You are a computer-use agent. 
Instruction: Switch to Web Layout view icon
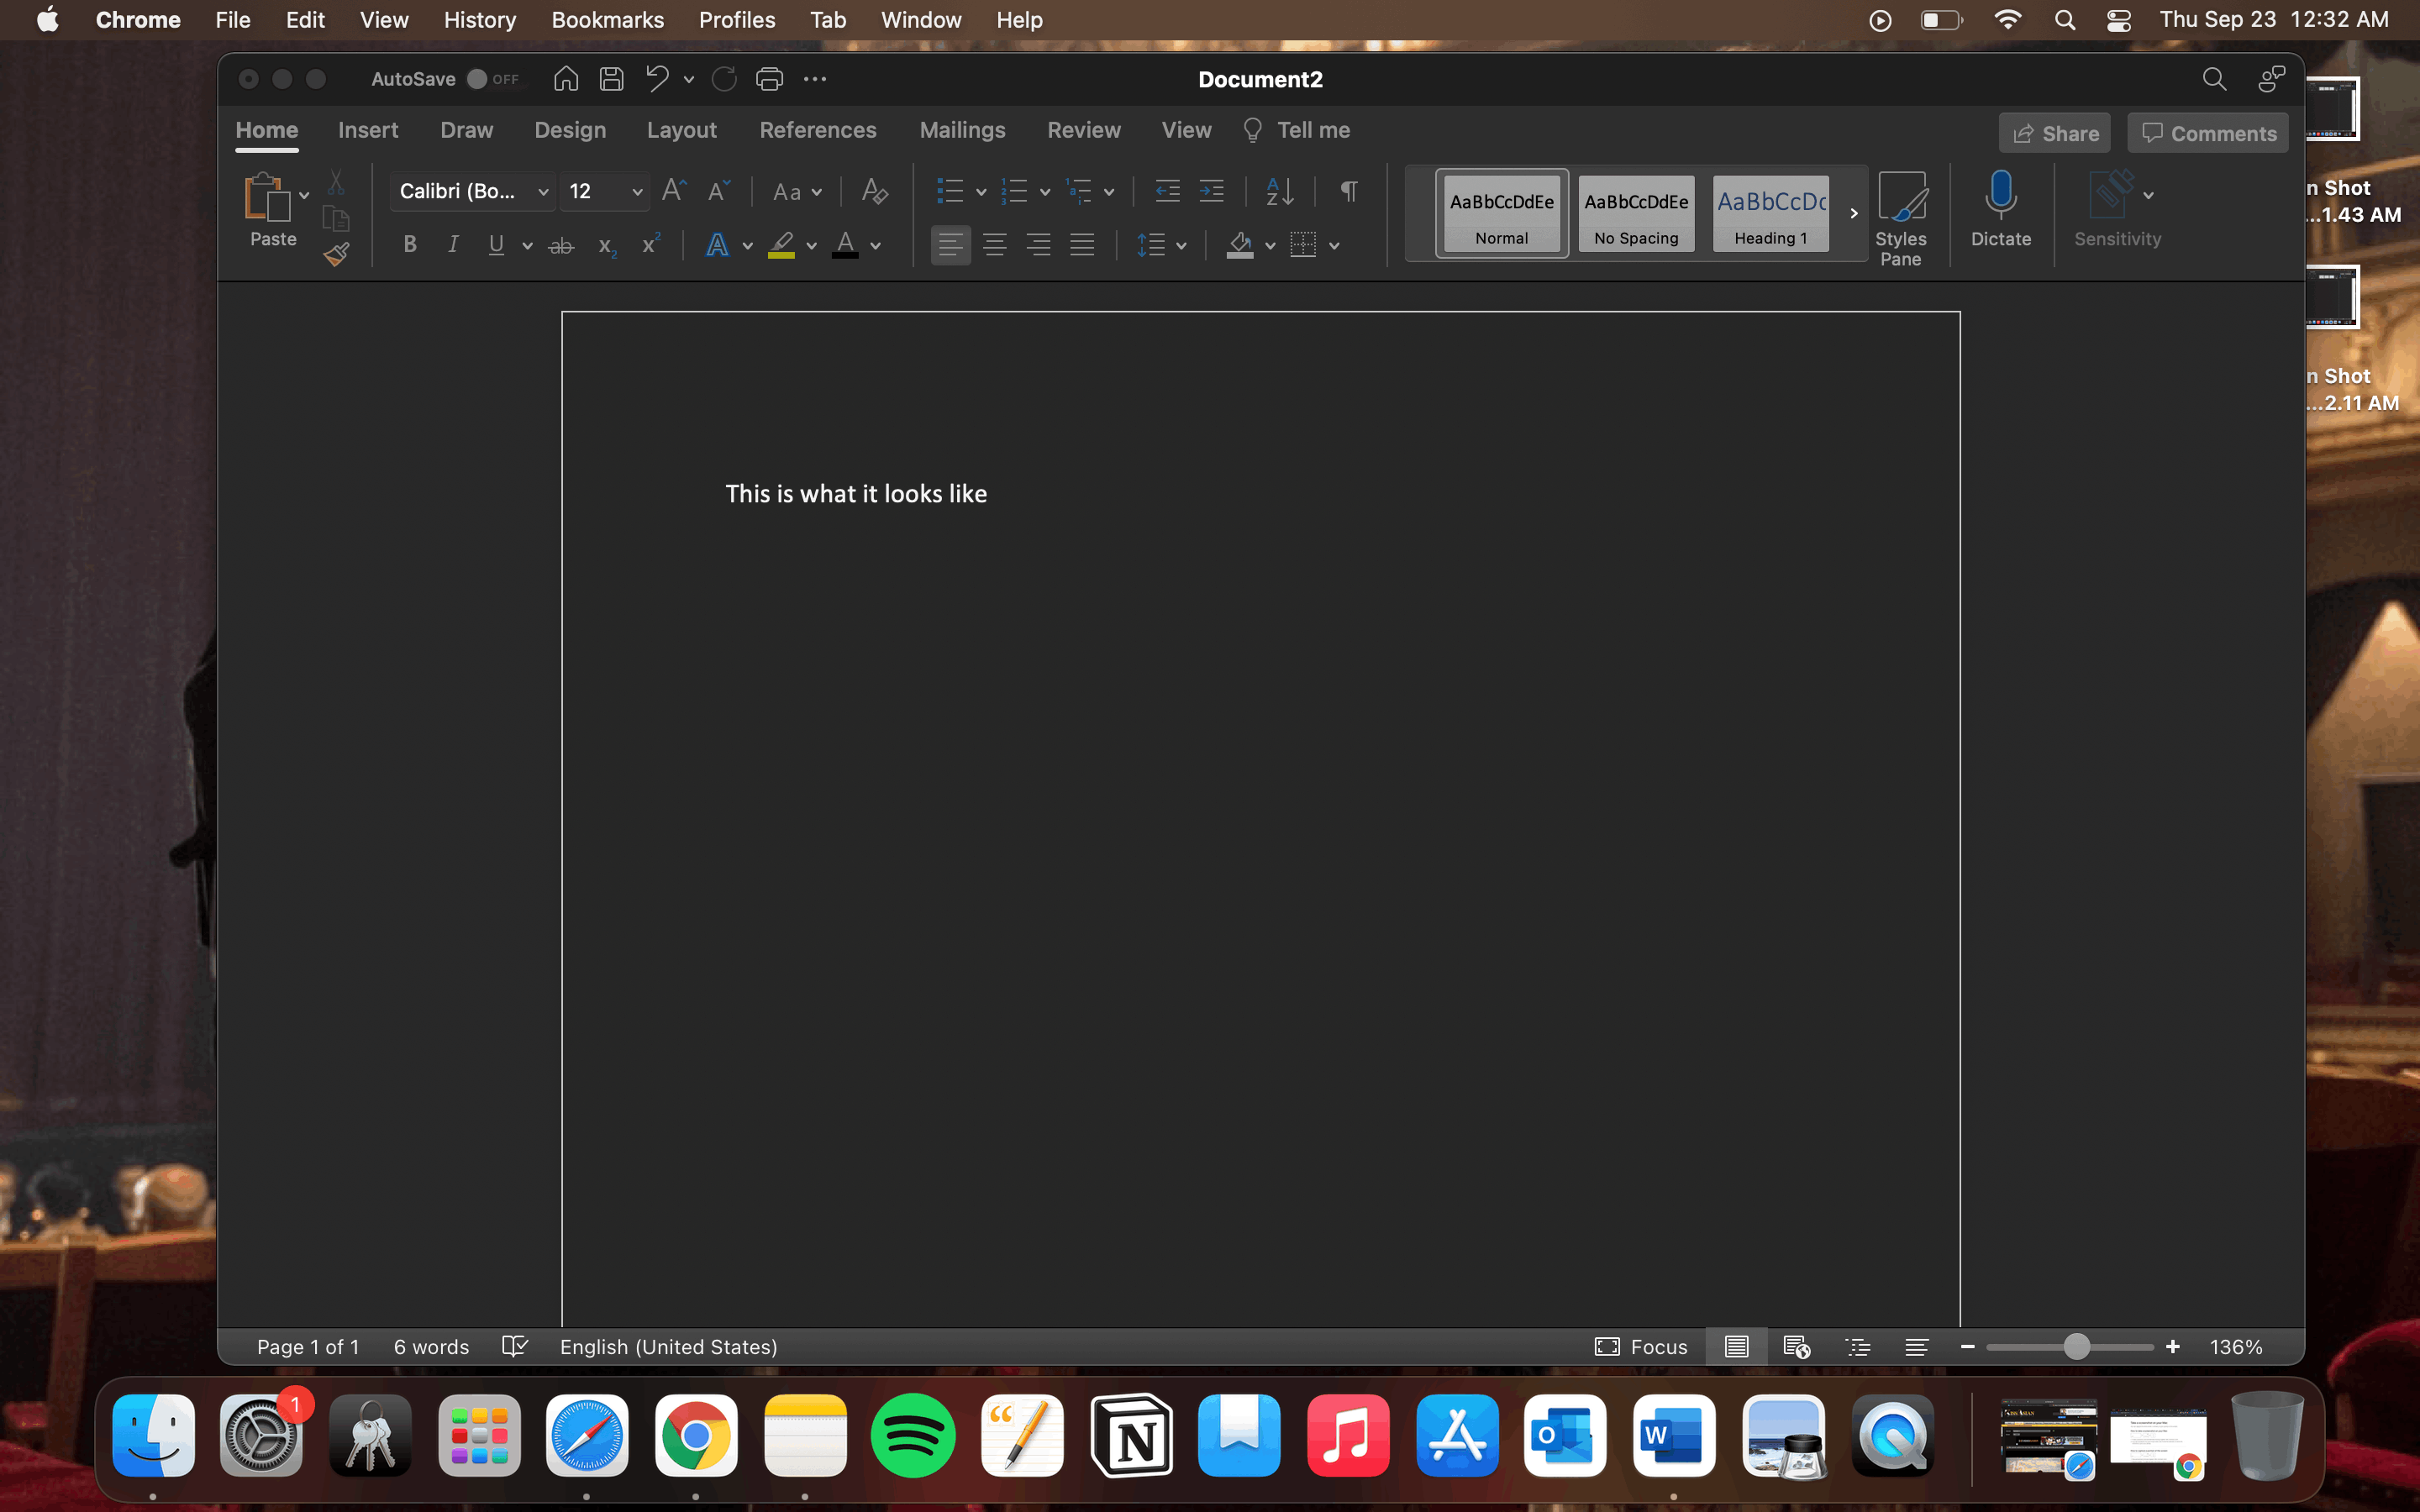[1797, 1347]
